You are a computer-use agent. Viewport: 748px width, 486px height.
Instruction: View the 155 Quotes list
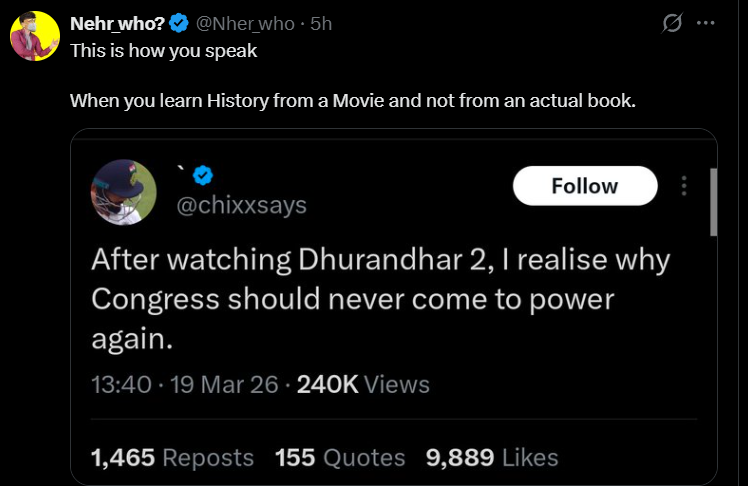[340, 458]
